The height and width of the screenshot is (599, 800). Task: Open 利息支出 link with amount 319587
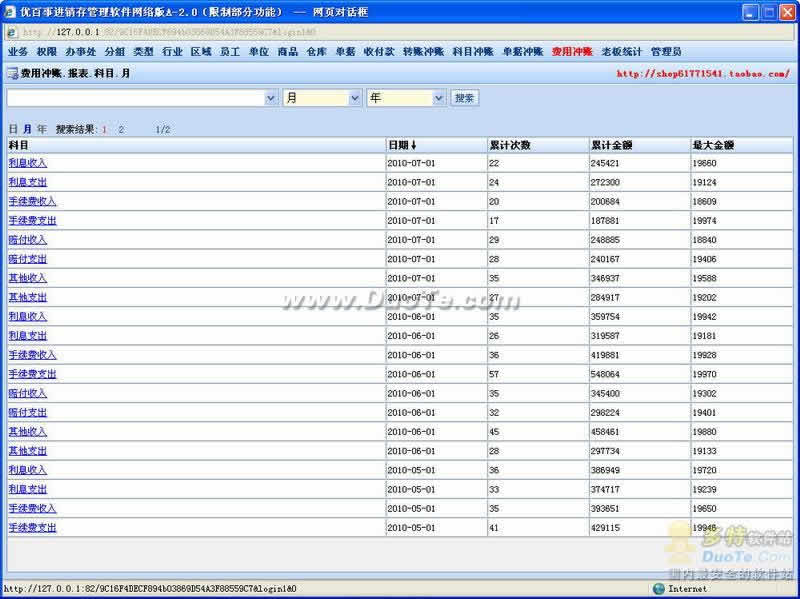[x=28, y=336]
